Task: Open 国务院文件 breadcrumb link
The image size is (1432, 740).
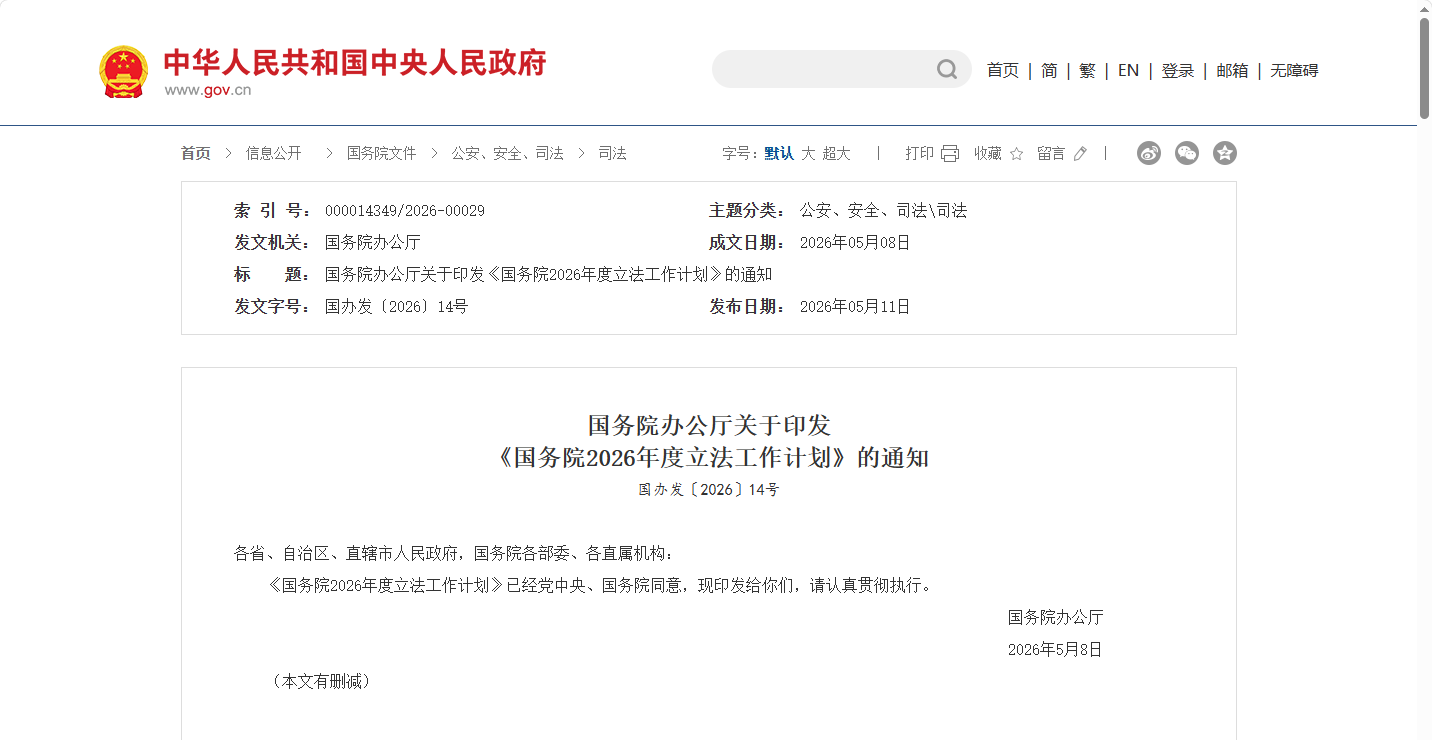Action: click(x=381, y=153)
